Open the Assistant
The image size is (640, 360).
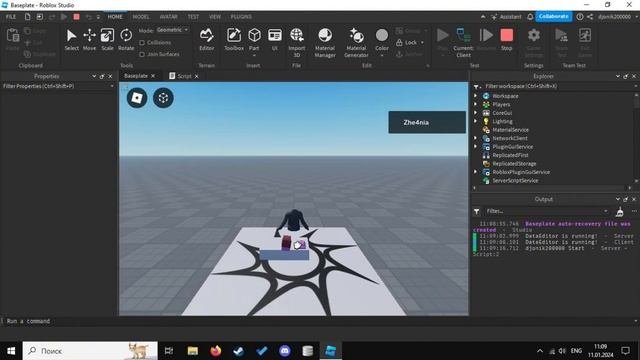(507, 17)
